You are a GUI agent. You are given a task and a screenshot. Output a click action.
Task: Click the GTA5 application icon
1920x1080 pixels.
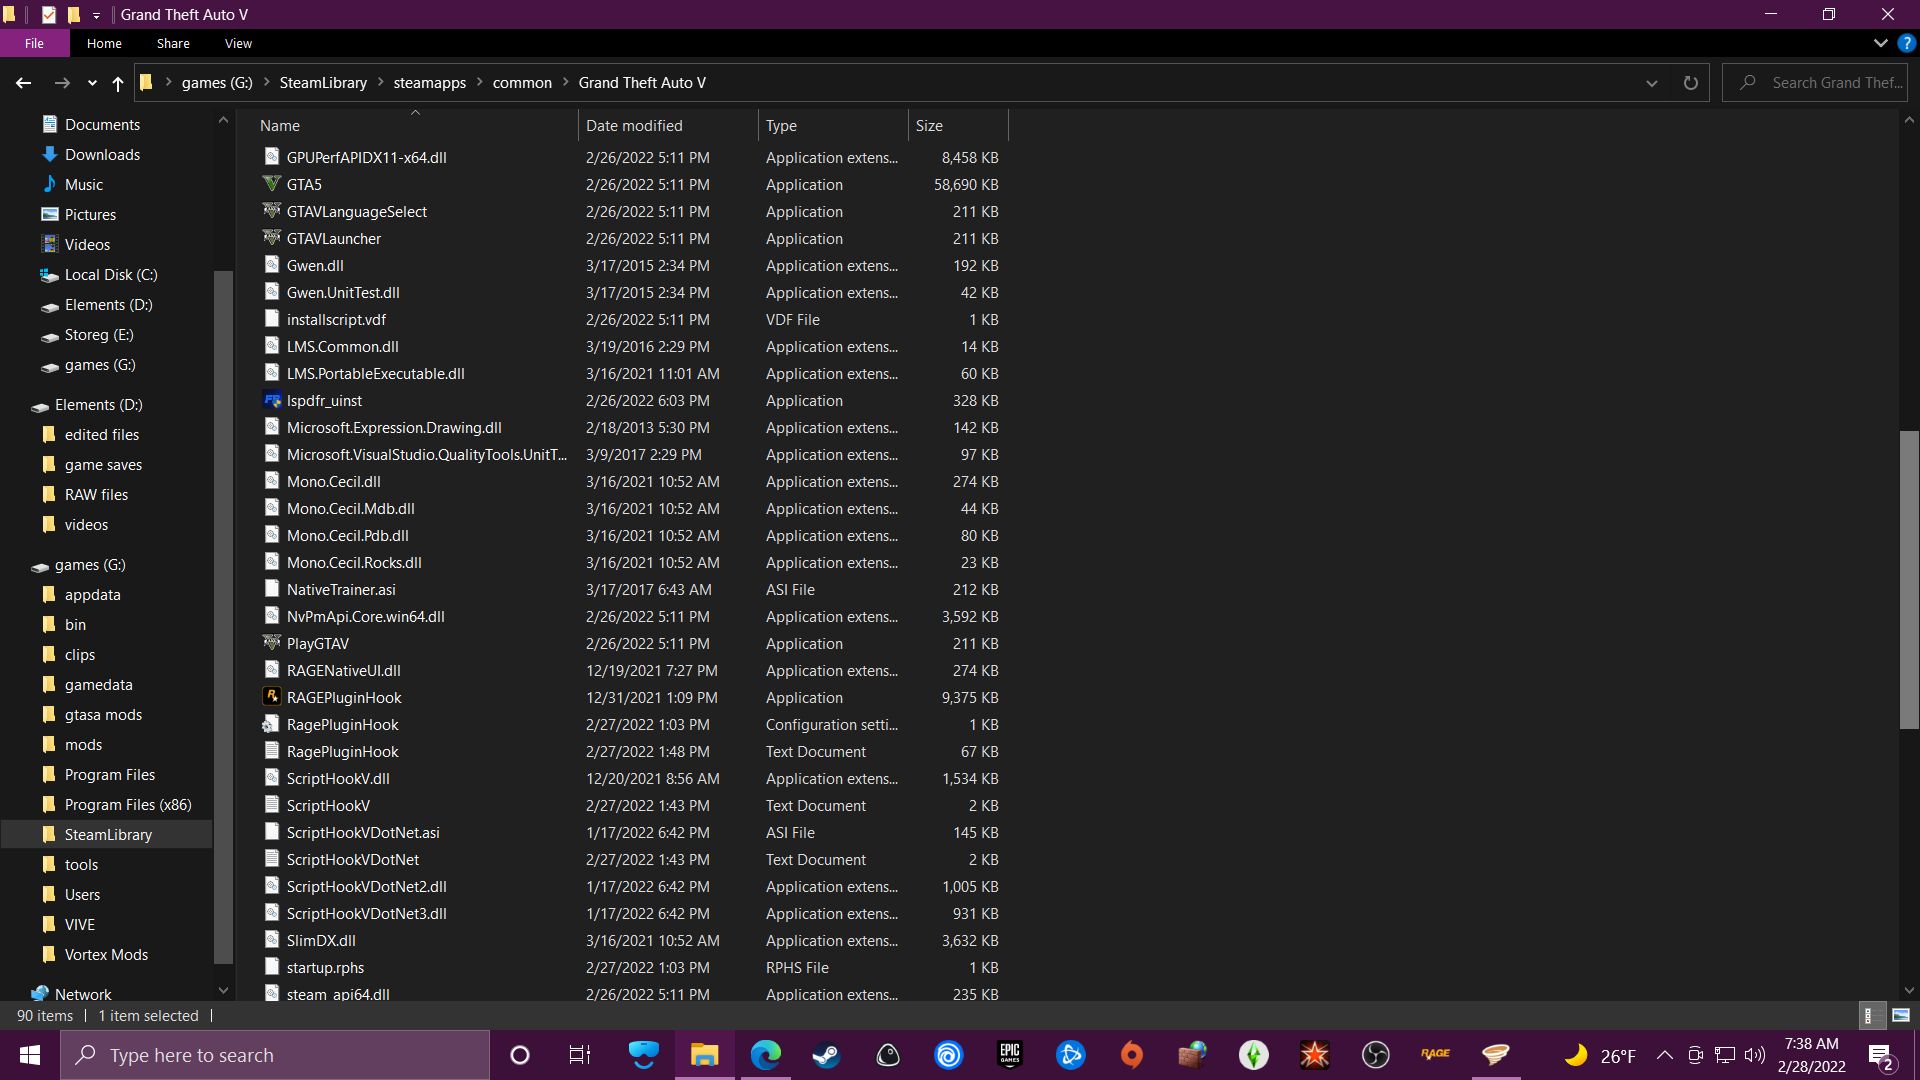[x=271, y=184]
